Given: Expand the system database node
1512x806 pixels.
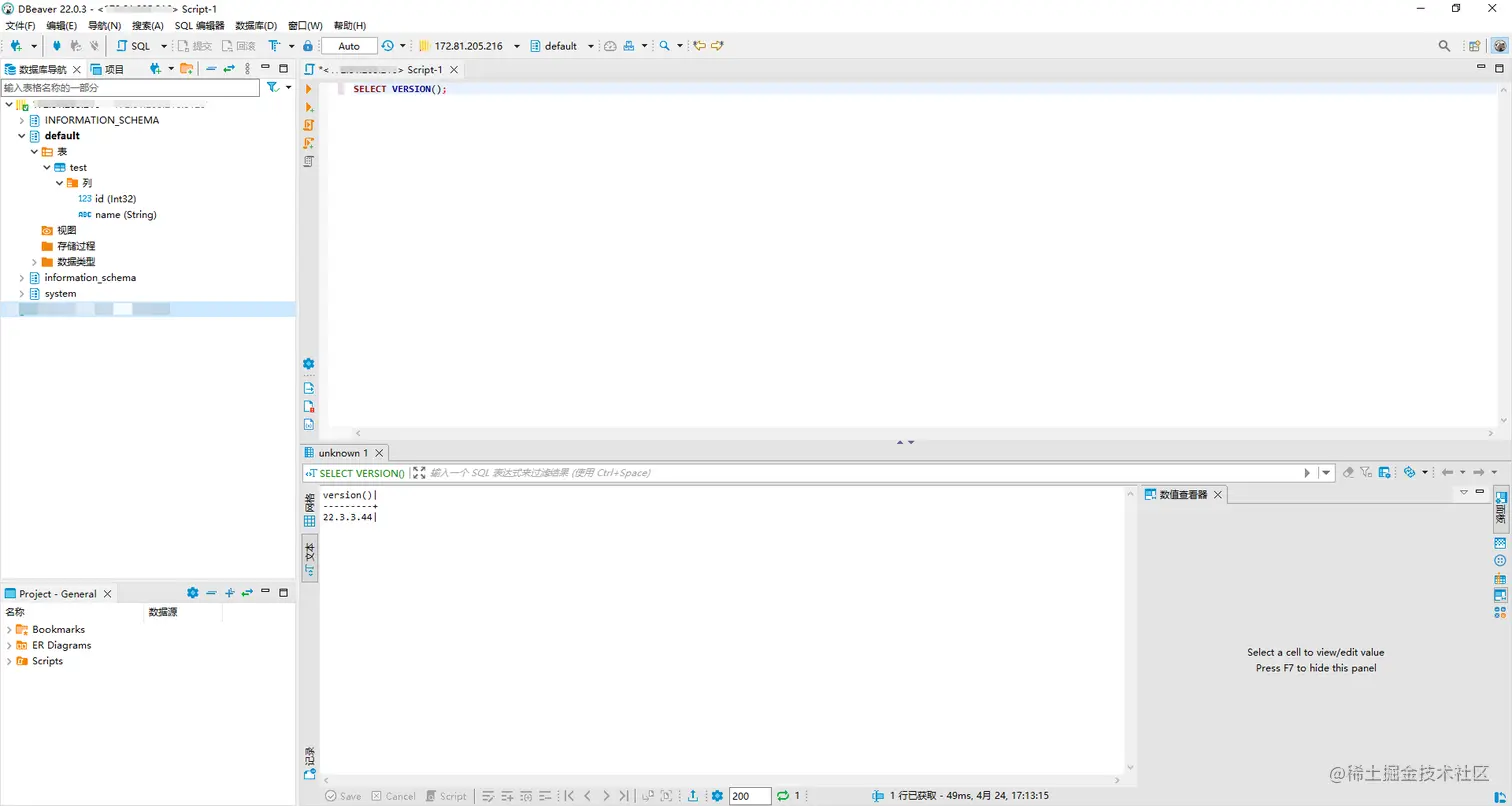Looking at the screenshot, I should (21, 294).
